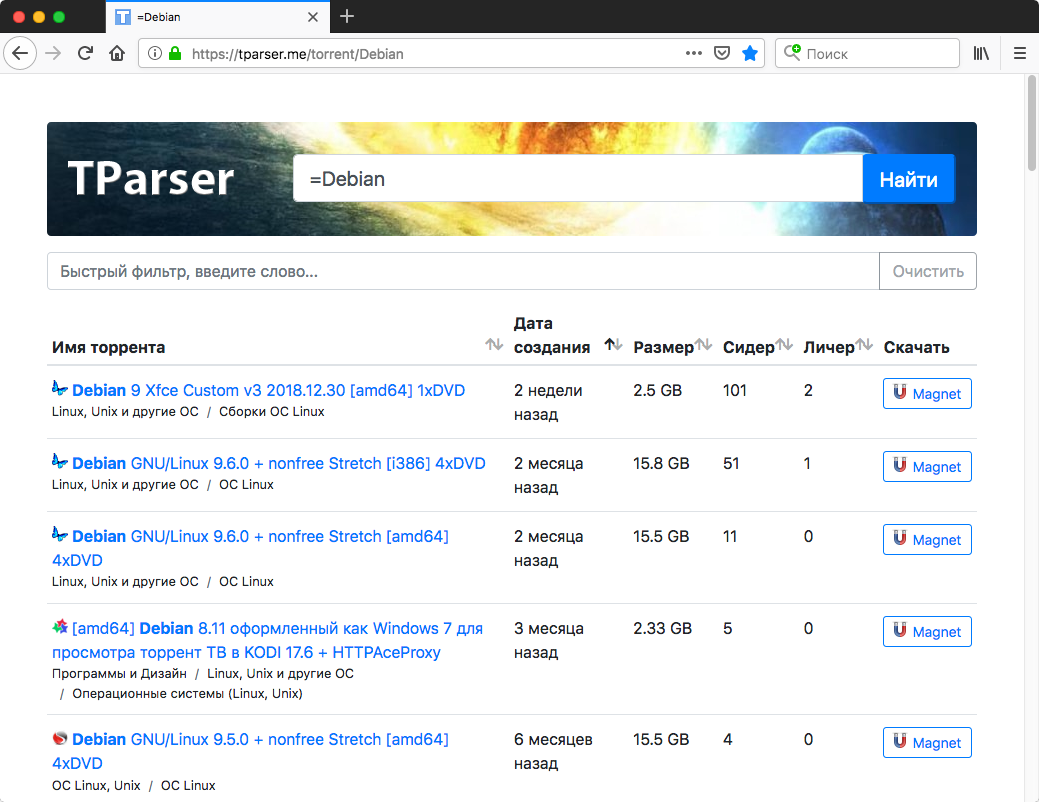
Task: Select the =Debian browser tab
Action: tap(217, 17)
